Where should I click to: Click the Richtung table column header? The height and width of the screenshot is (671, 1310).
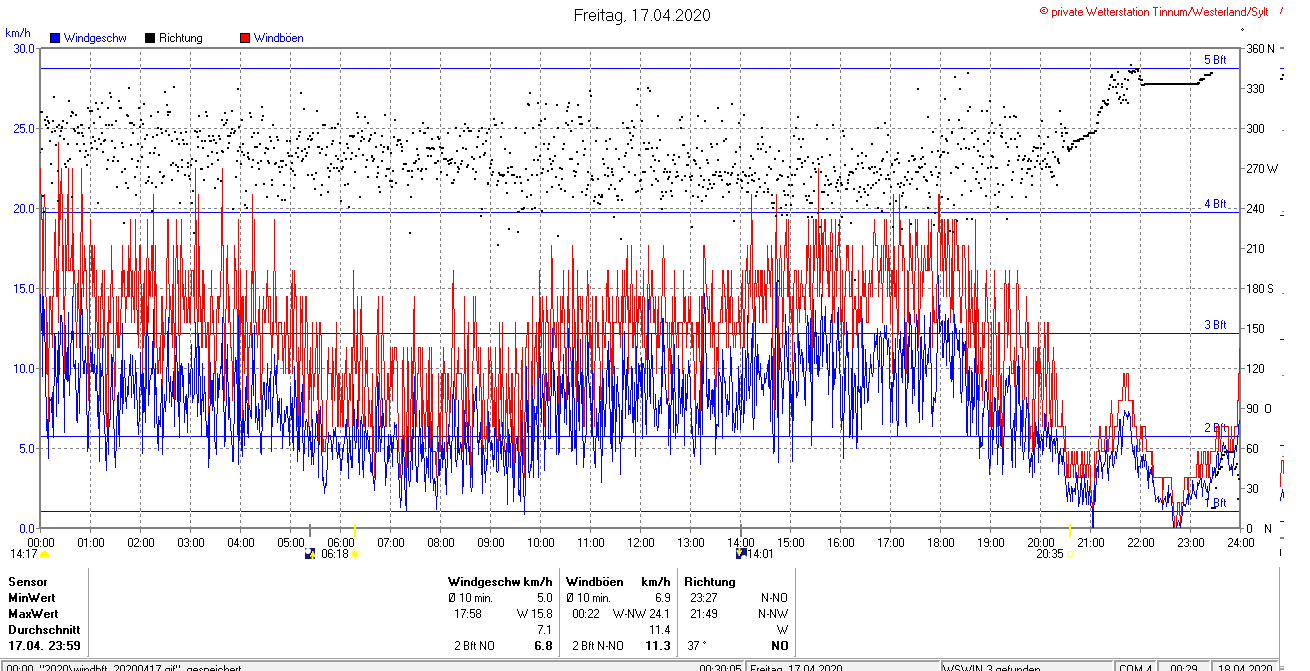click(x=710, y=582)
